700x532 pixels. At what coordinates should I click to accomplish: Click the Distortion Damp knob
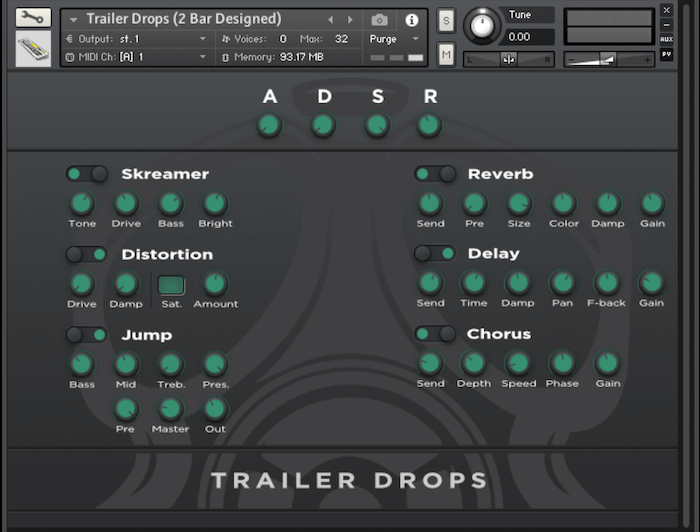126,284
